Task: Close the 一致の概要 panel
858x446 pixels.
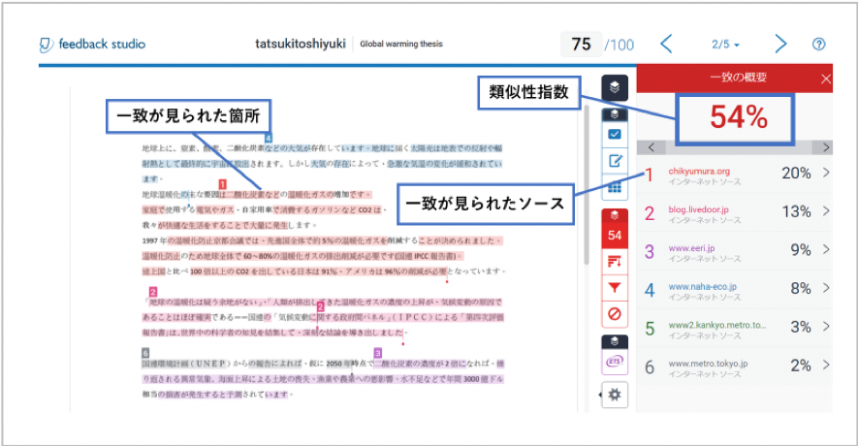Action: click(826, 79)
